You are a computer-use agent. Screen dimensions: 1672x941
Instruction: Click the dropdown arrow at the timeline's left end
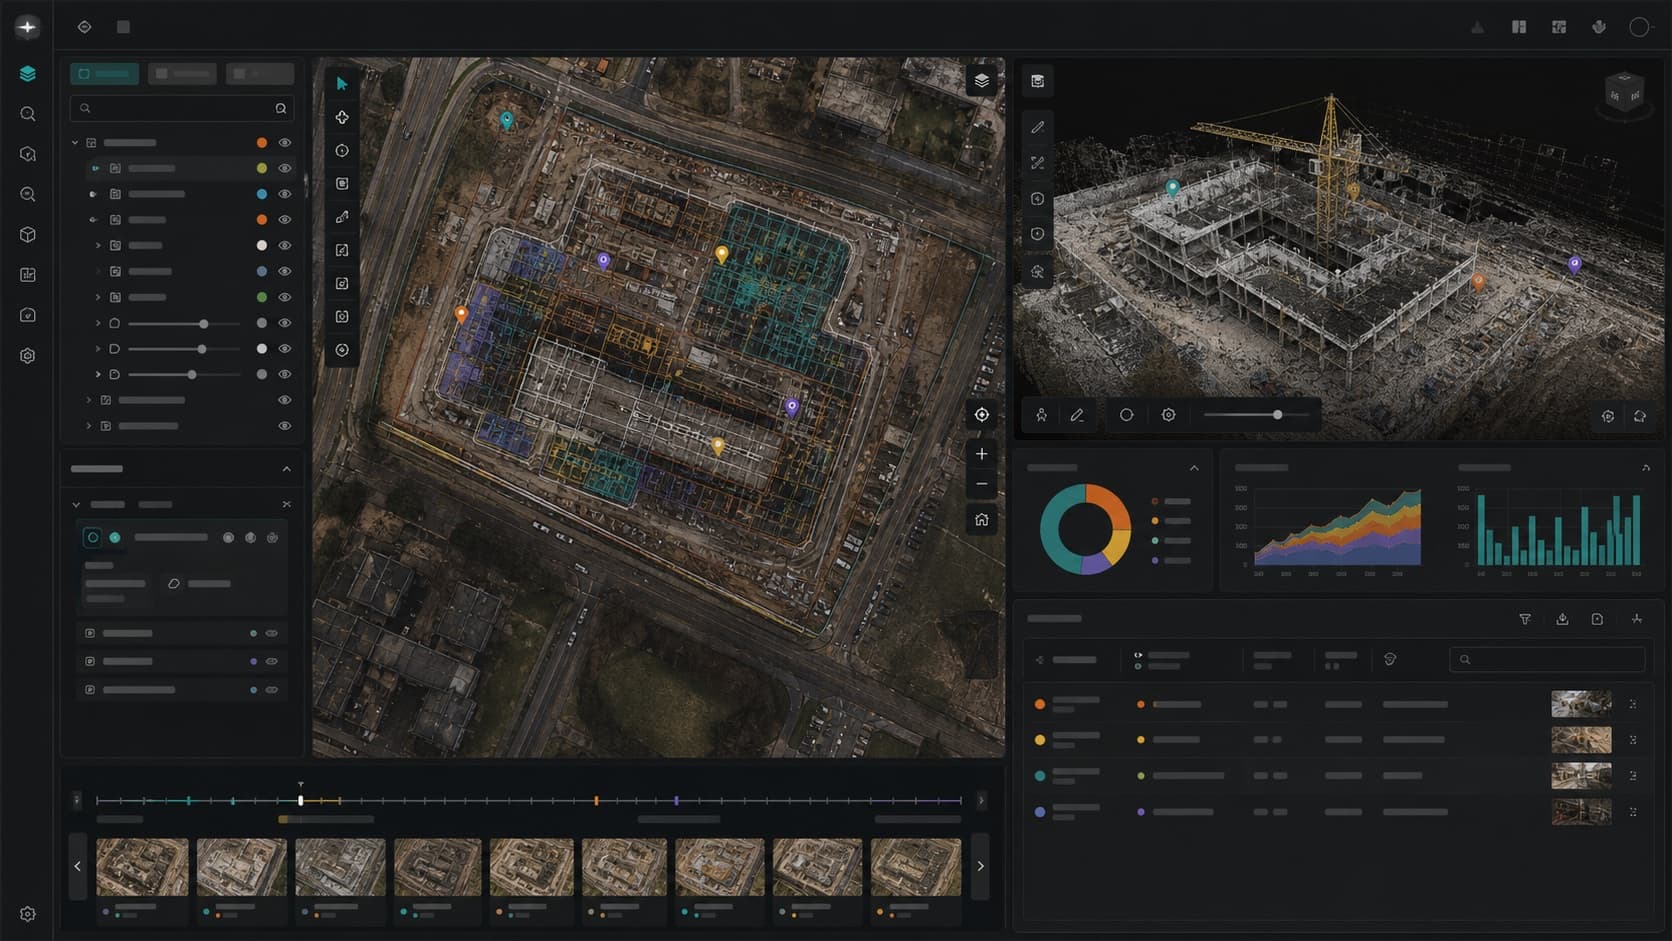(x=77, y=800)
